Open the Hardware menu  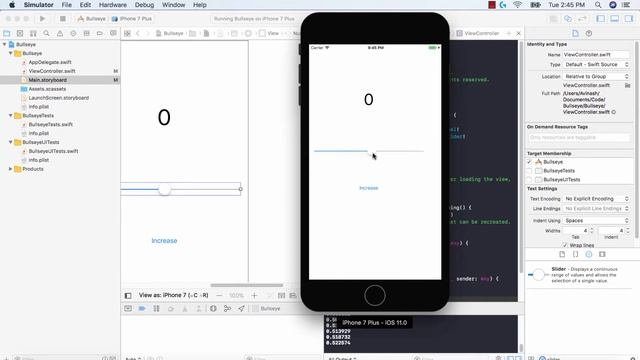(113, 5)
